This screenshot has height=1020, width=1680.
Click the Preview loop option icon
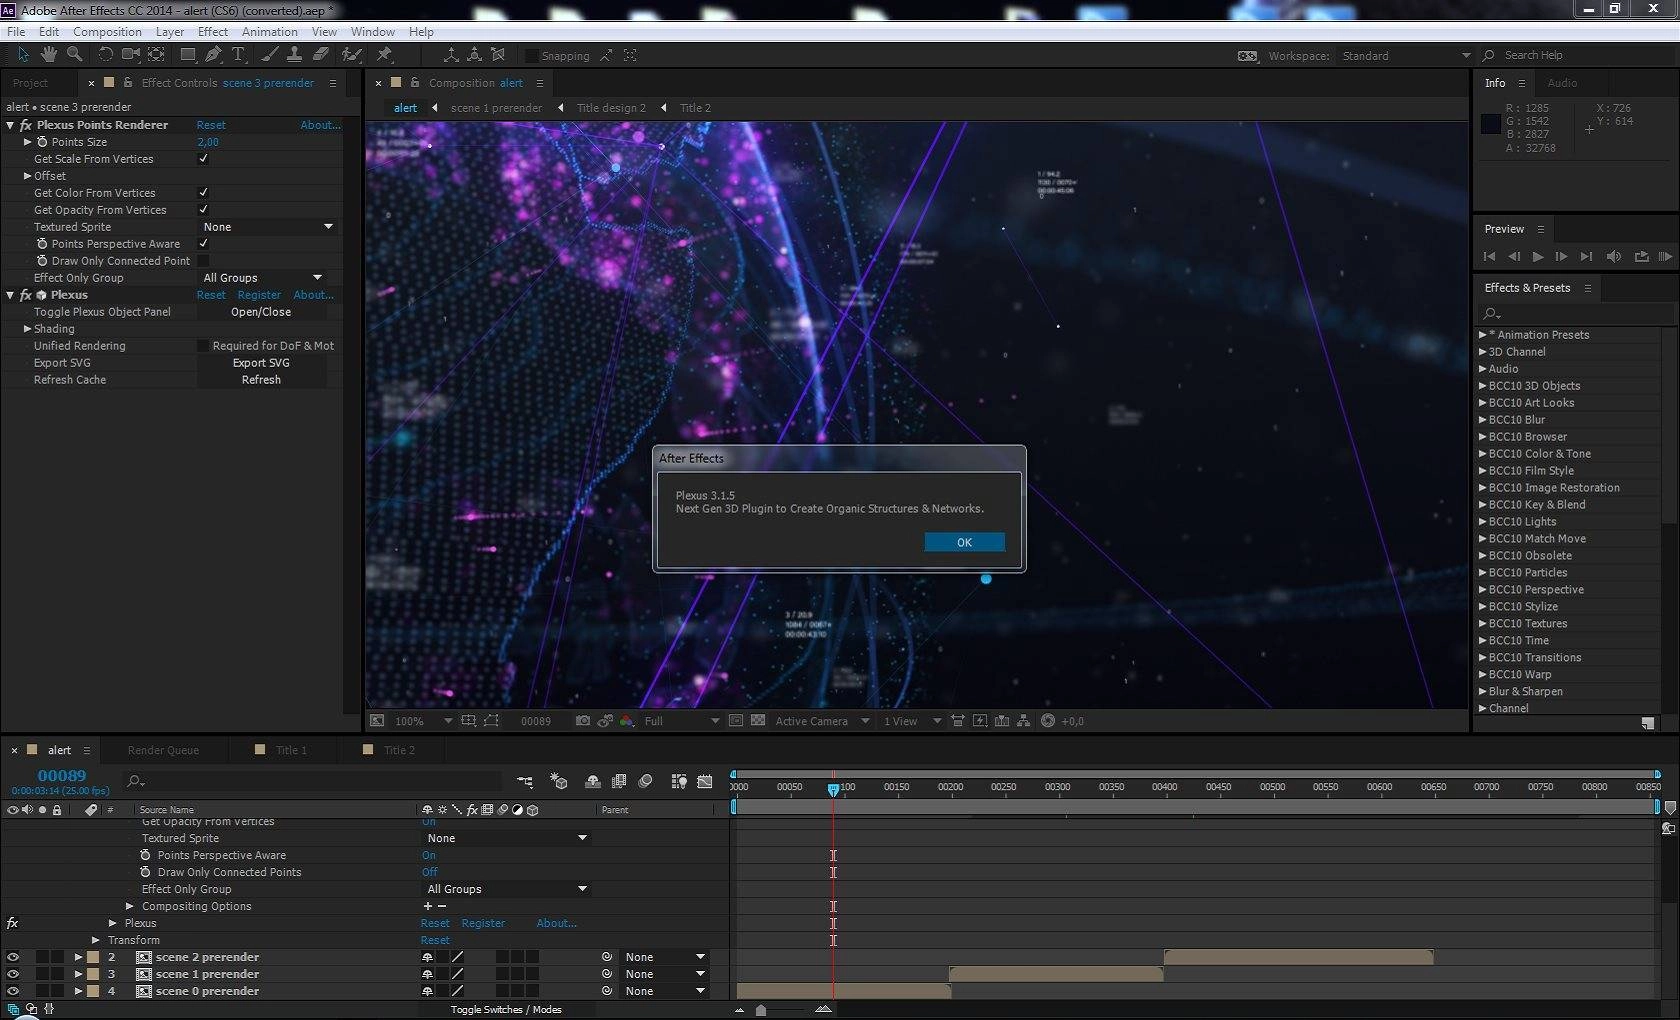[x=1641, y=257]
